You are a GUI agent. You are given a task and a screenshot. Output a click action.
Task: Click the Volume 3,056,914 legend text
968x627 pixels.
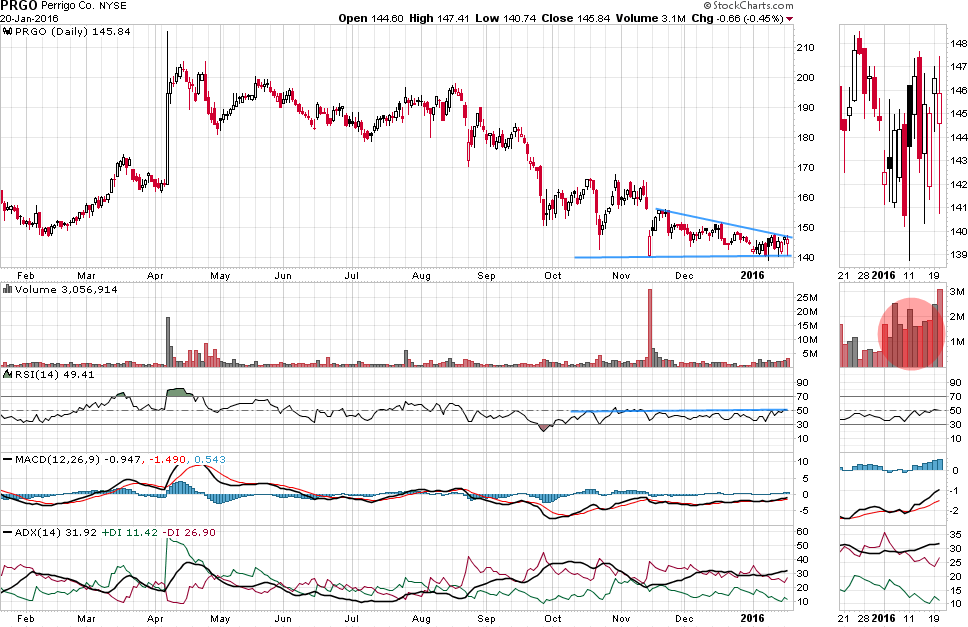click(66, 289)
